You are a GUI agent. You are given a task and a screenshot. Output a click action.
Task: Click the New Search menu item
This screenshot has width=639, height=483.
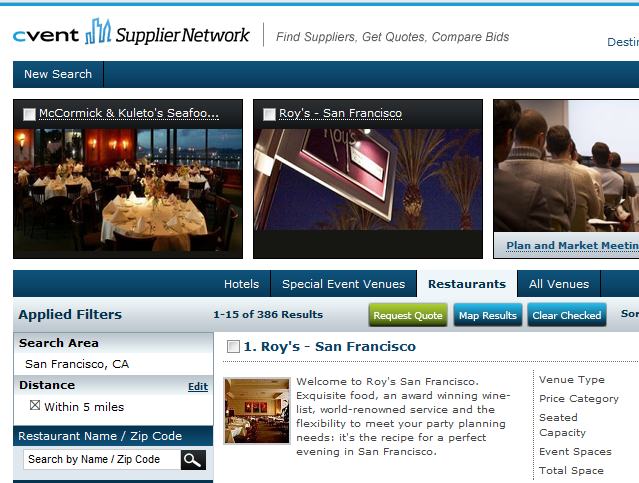click(58, 74)
